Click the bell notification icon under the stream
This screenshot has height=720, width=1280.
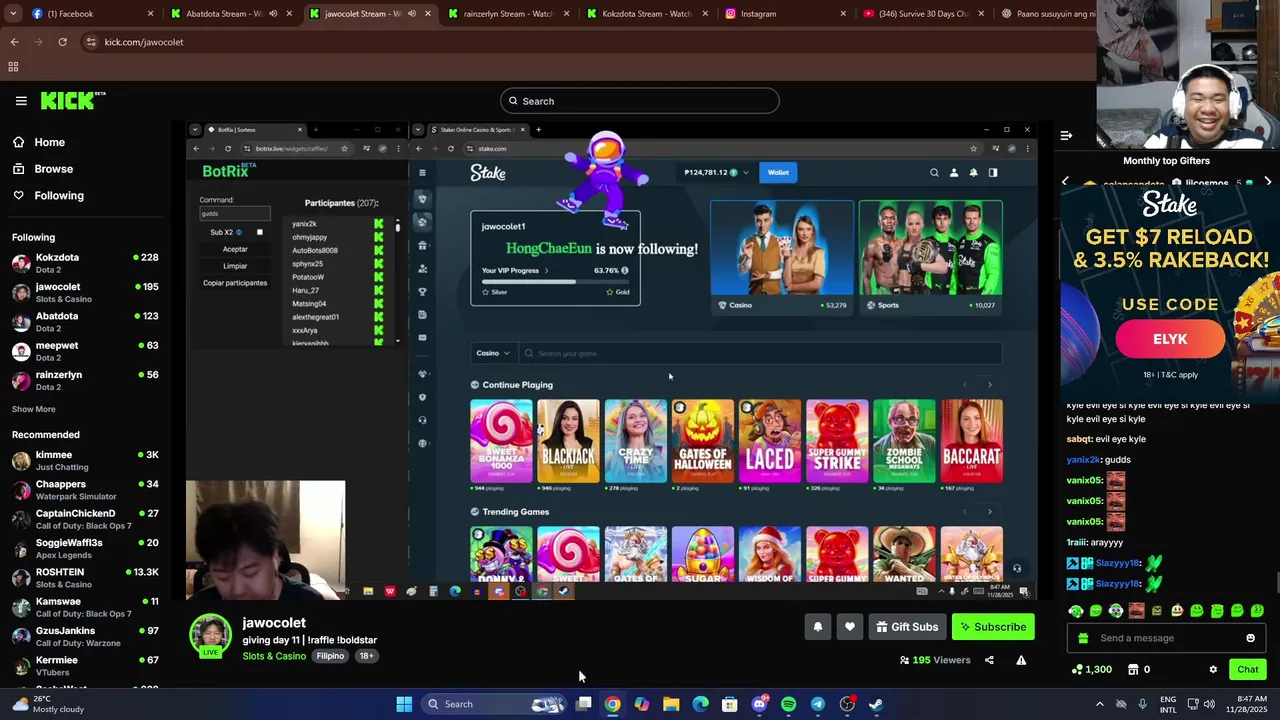817,627
